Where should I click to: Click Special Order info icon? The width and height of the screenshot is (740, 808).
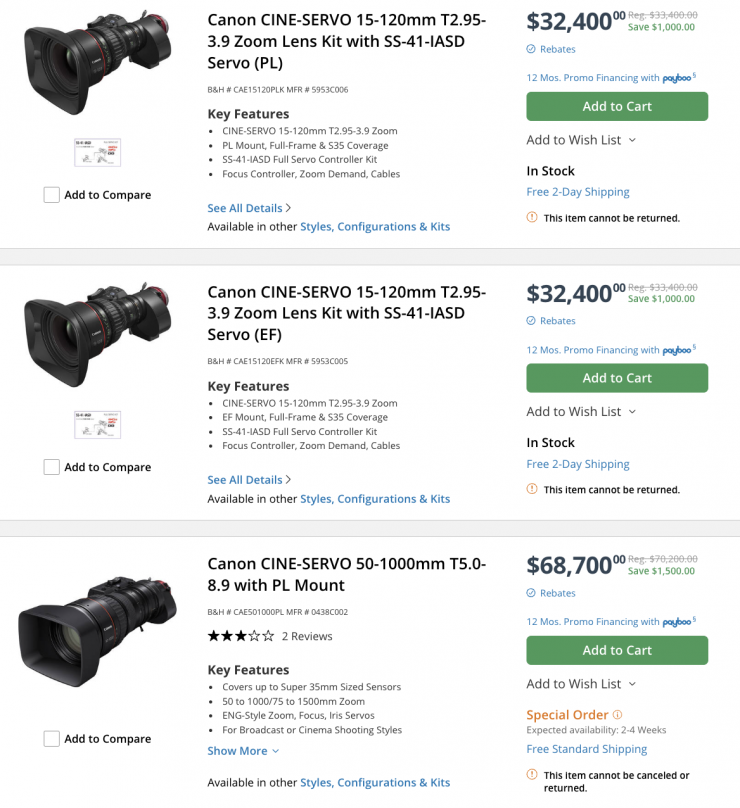[x=617, y=715]
